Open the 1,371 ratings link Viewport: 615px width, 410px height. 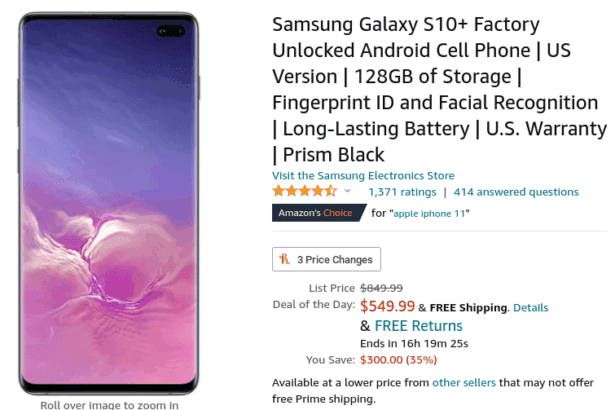(x=402, y=191)
